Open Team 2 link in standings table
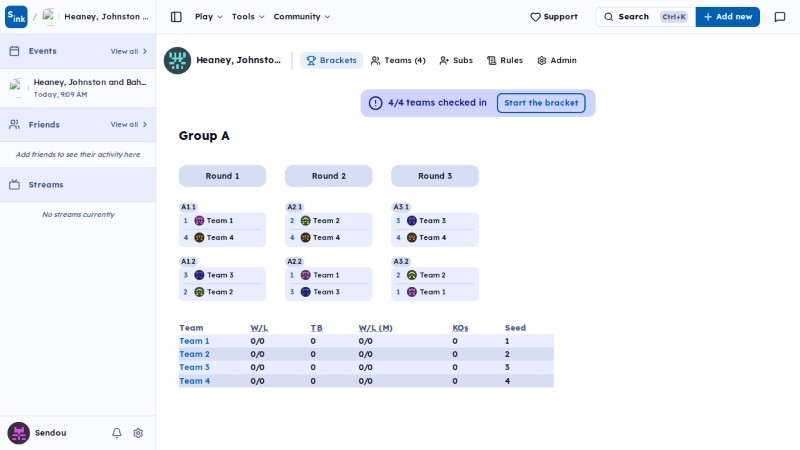The height and width of the screenshot is (450, 800). (x=194, y=354)
